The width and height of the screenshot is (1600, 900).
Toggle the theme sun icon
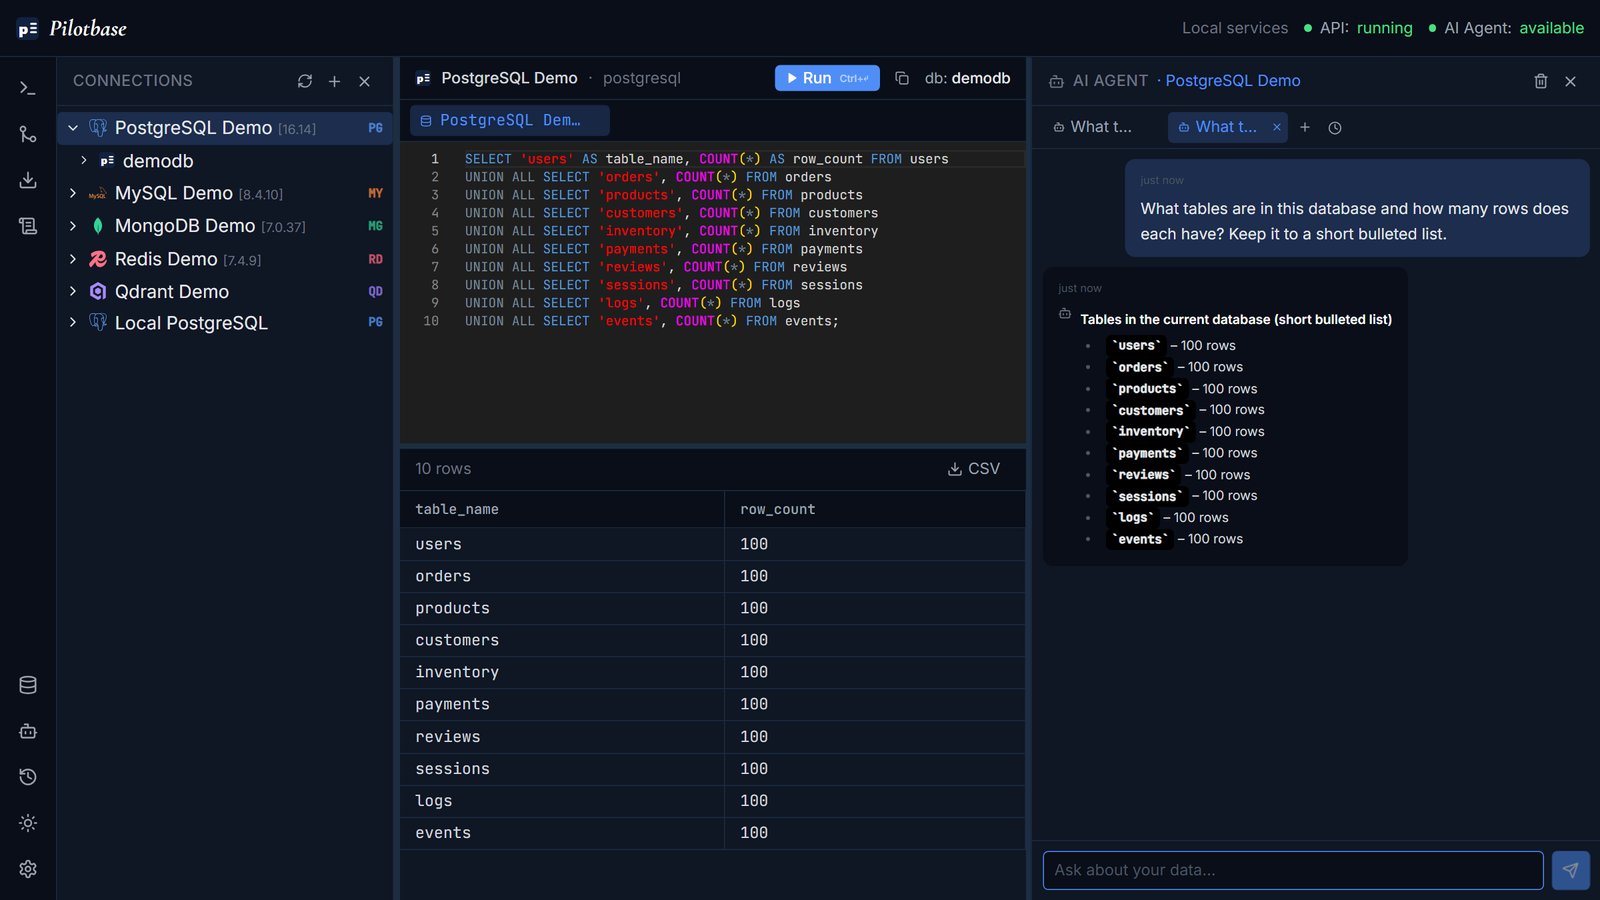click(28, 823)
